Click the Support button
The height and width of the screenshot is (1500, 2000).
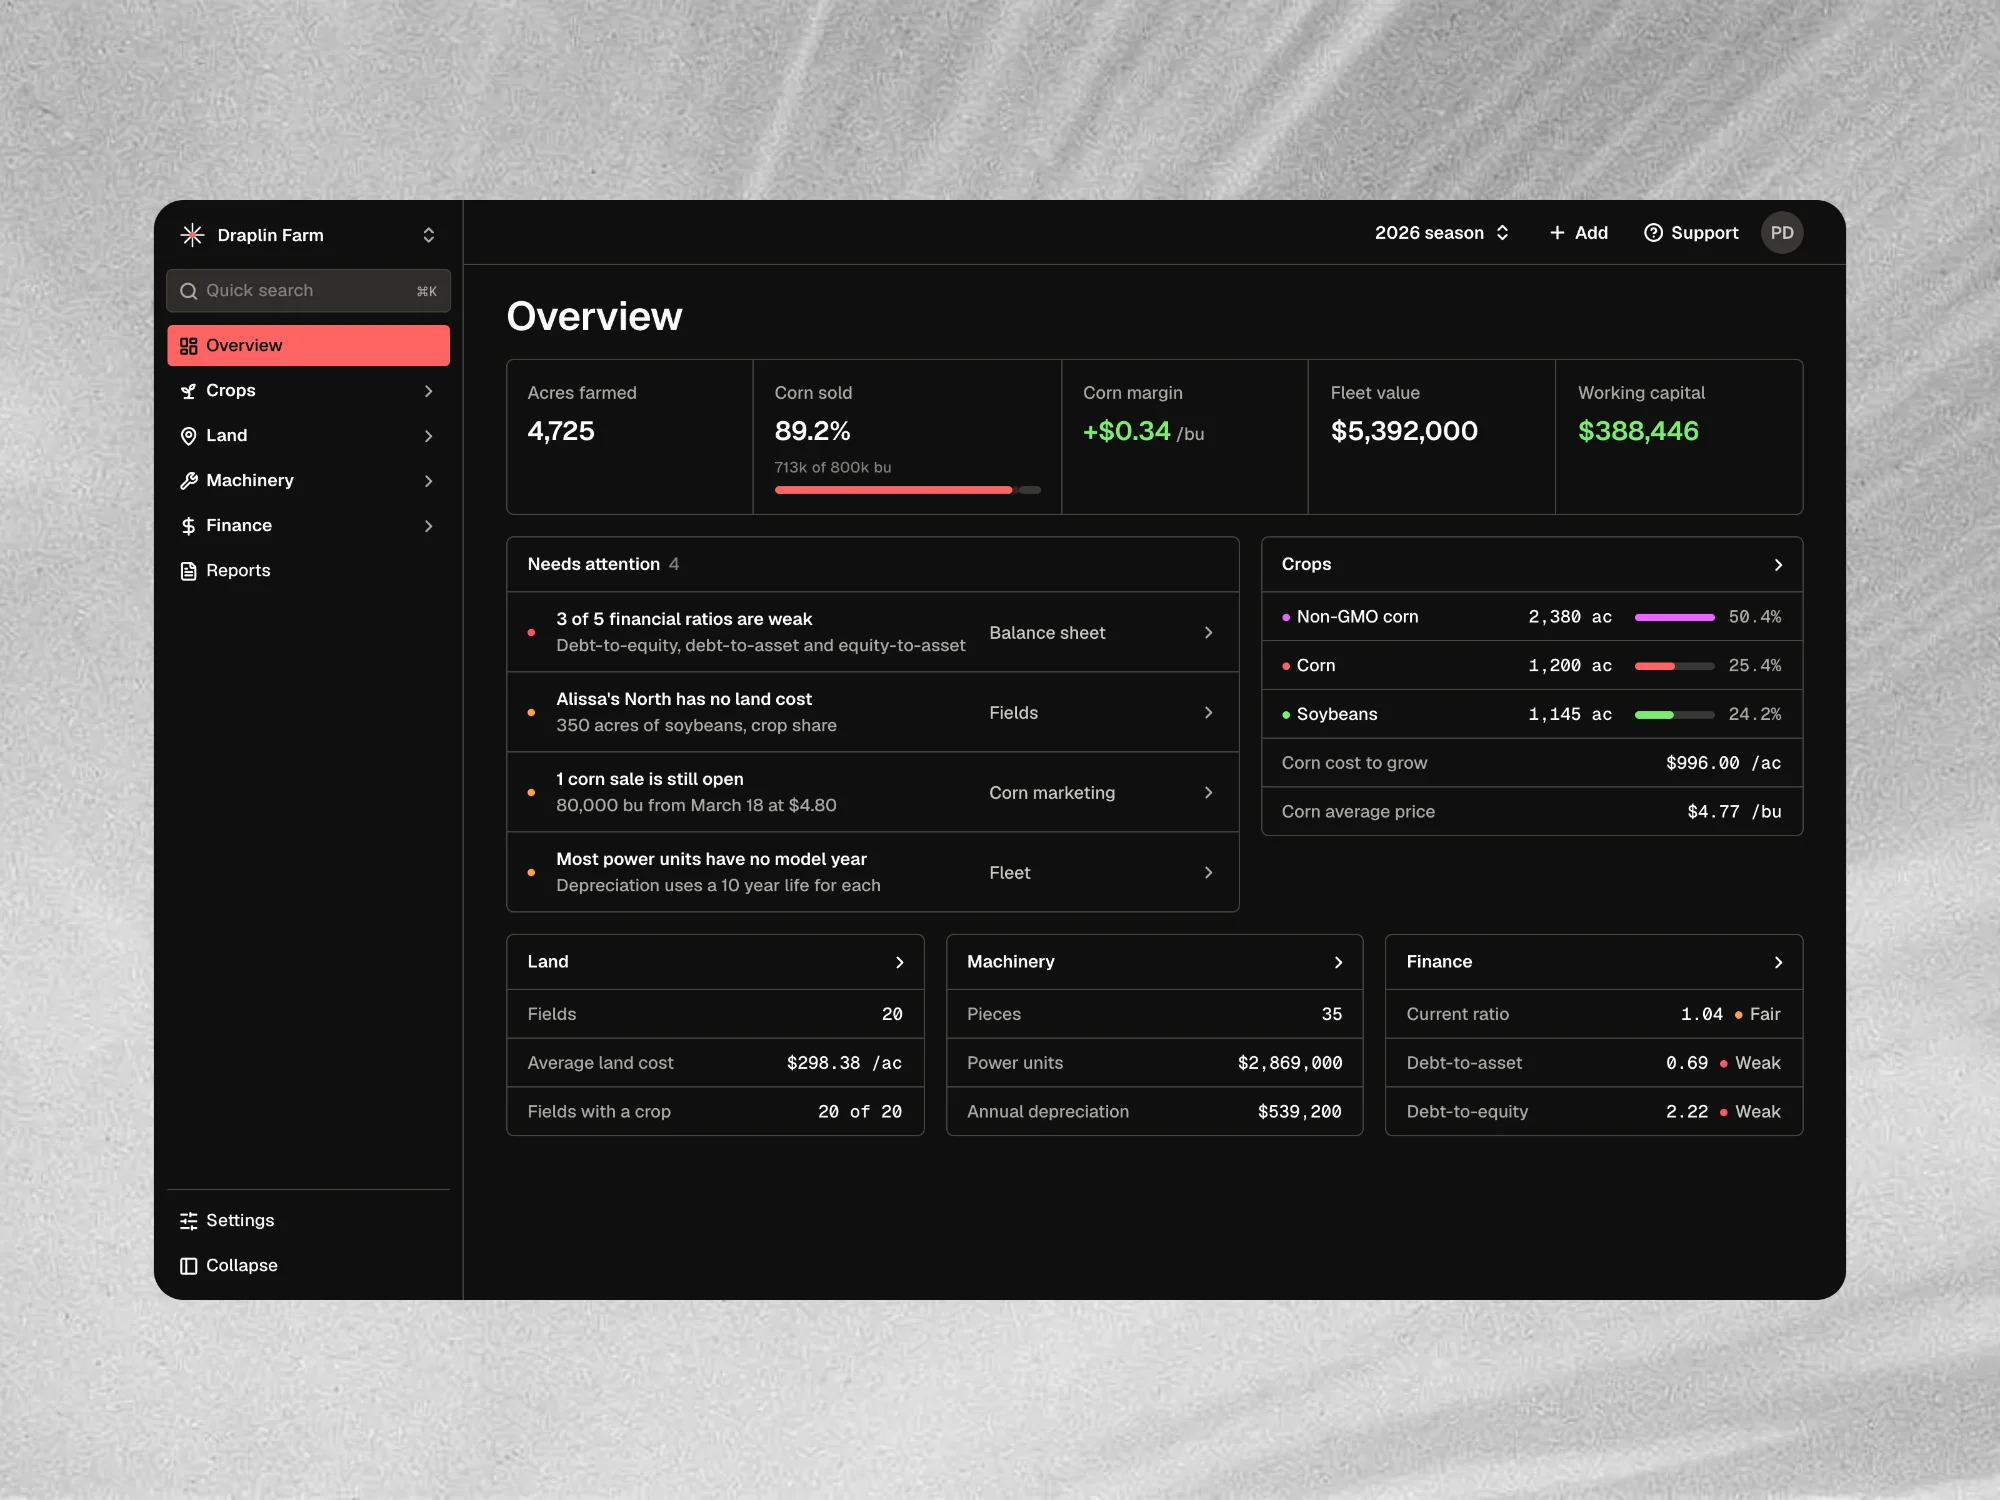1691,233
